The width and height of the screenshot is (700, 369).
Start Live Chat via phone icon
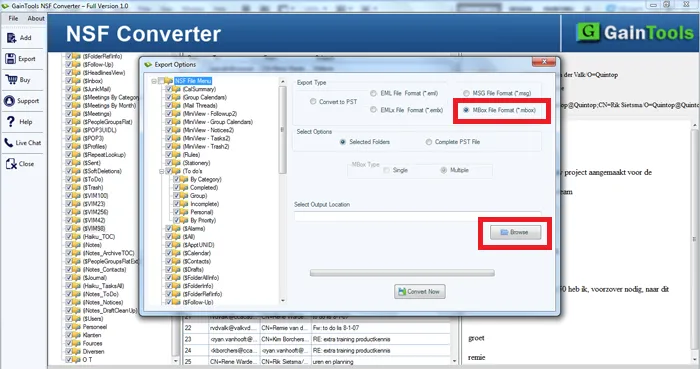[x=9, y=143]
